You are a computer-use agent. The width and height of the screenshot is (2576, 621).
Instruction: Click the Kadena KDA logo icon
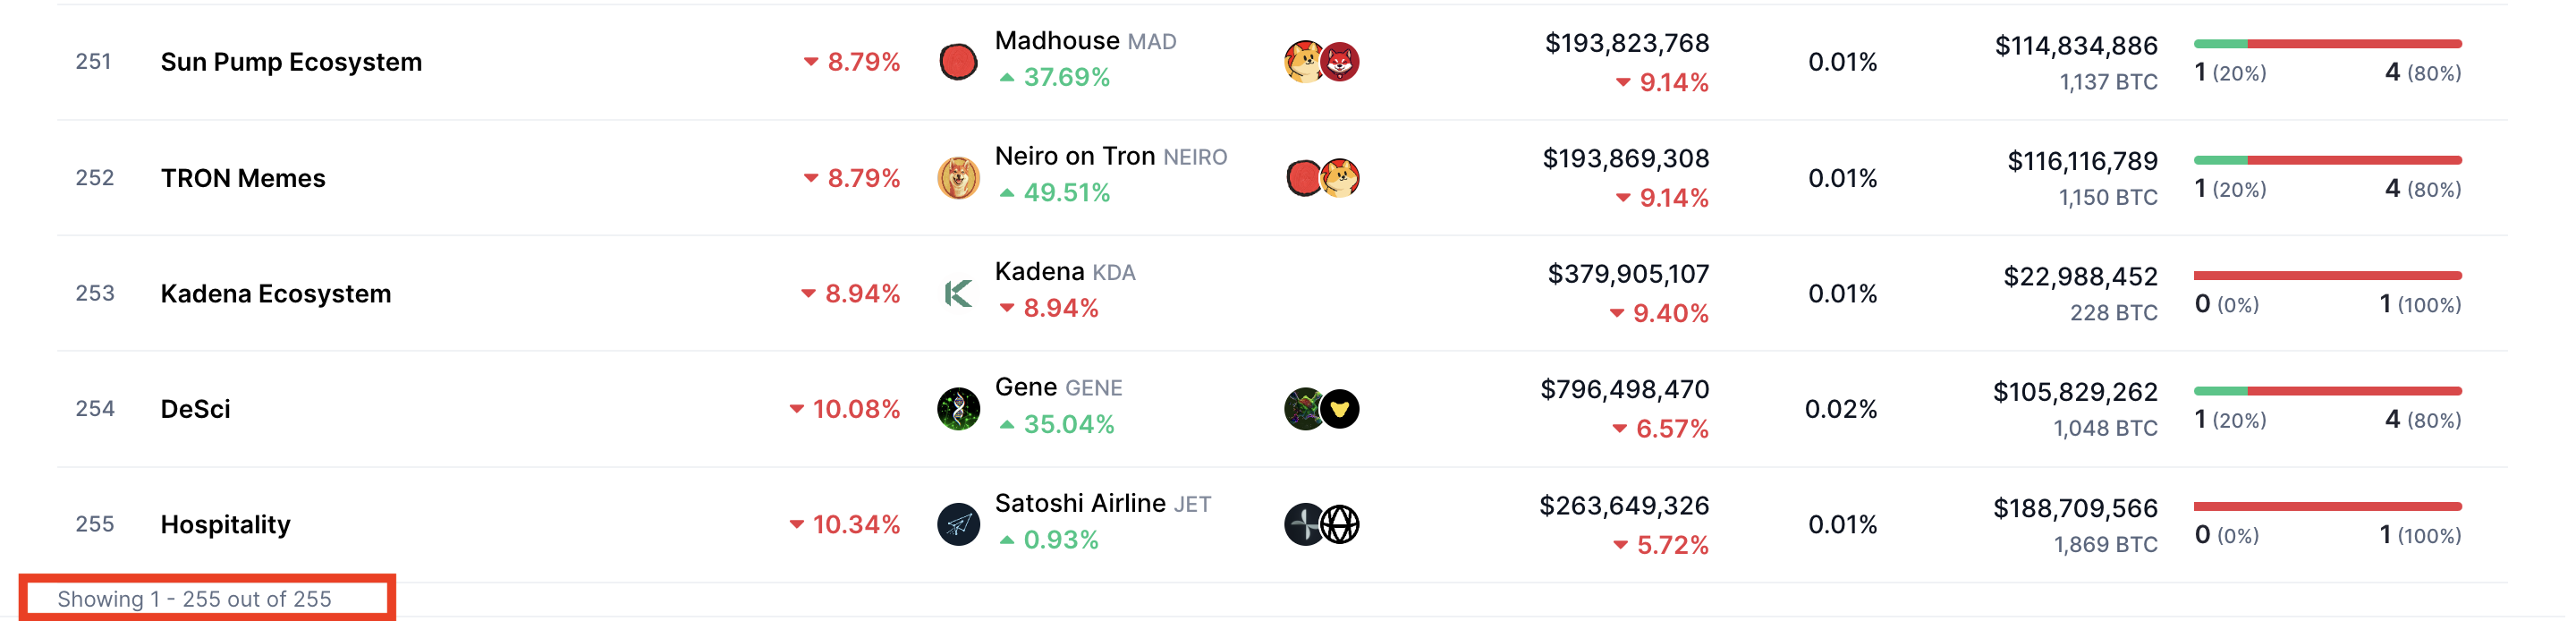[958, 293]
